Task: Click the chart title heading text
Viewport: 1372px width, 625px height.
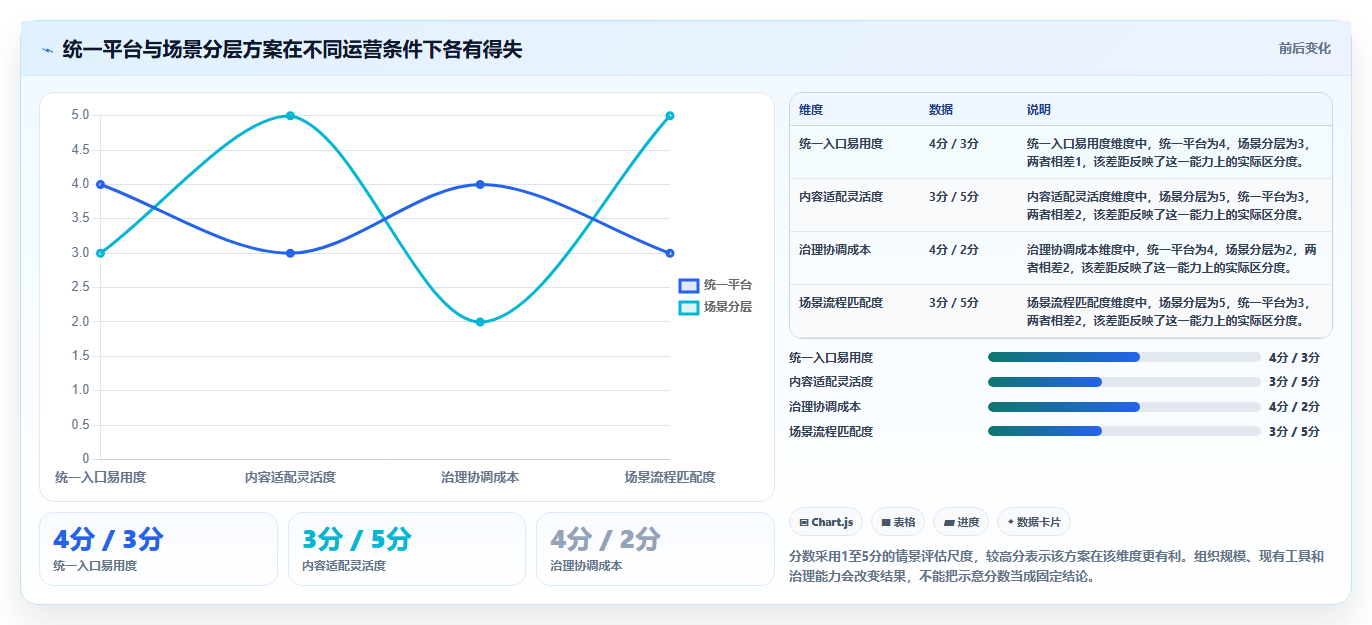Action: point(292,49)
